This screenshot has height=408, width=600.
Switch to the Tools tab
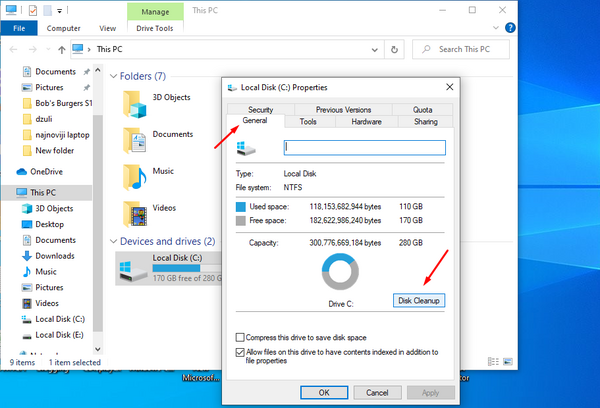click(308, 122)
